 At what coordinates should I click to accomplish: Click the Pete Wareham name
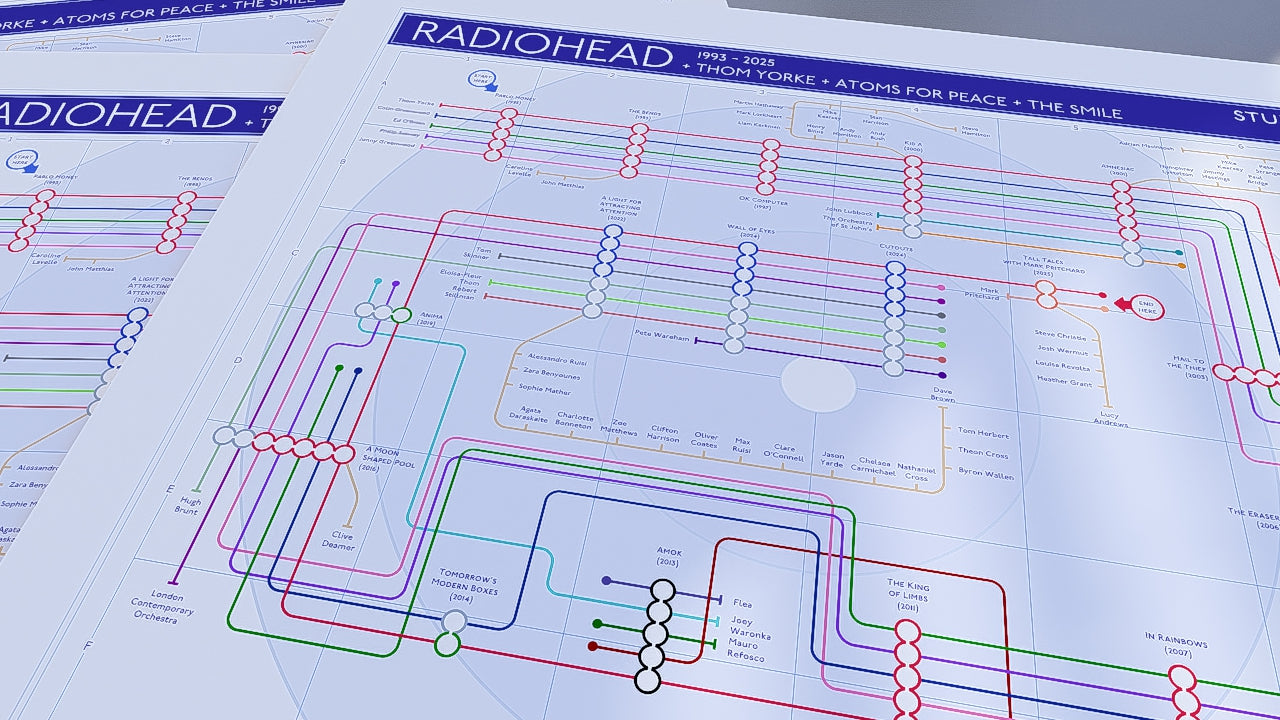pyautogui.click(x=661, y=337)
